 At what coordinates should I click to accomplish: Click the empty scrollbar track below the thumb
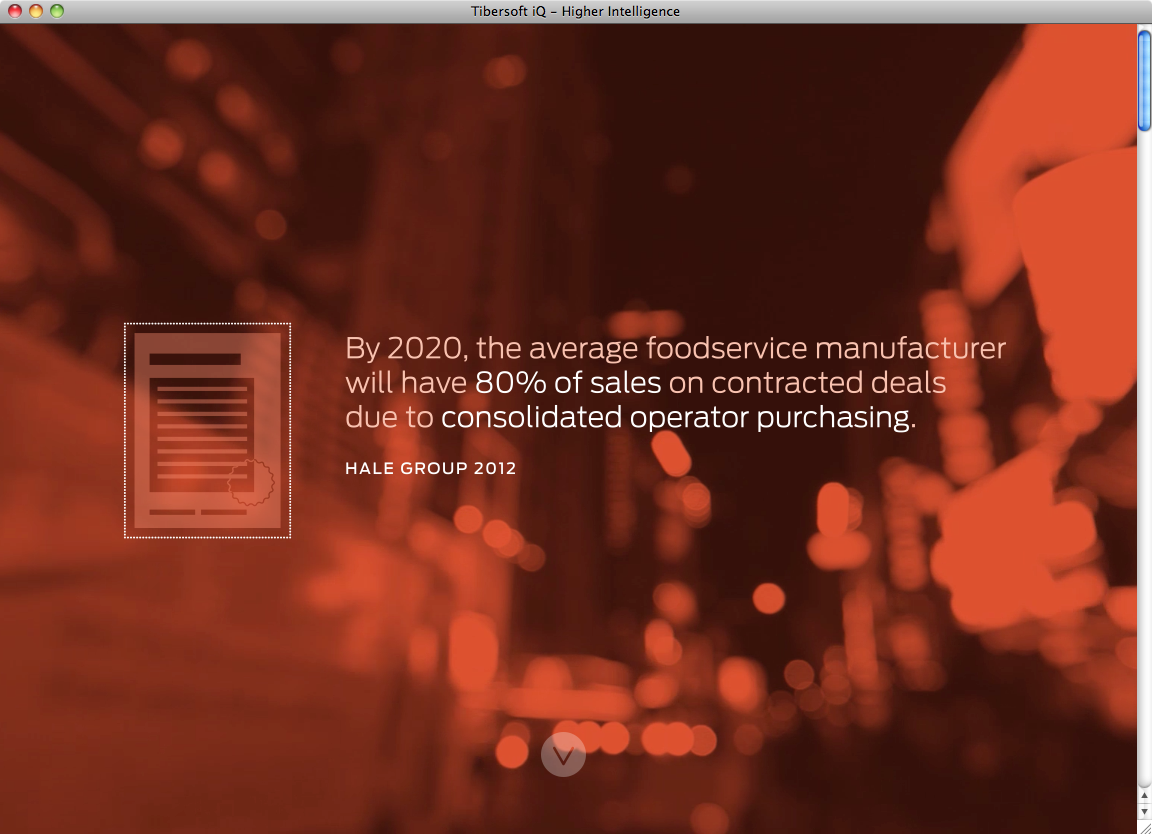[1144, 450]
